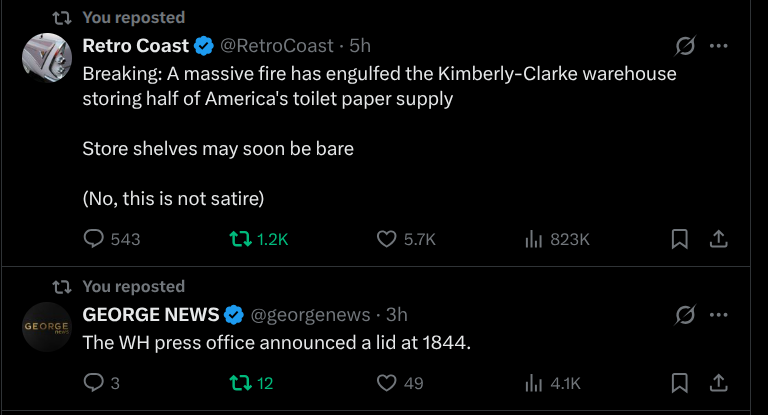Viewport: 768px width, 415px height.
Task: Click the GEORGE NEWS profile avatar
Action: click(x=46, y=328)
